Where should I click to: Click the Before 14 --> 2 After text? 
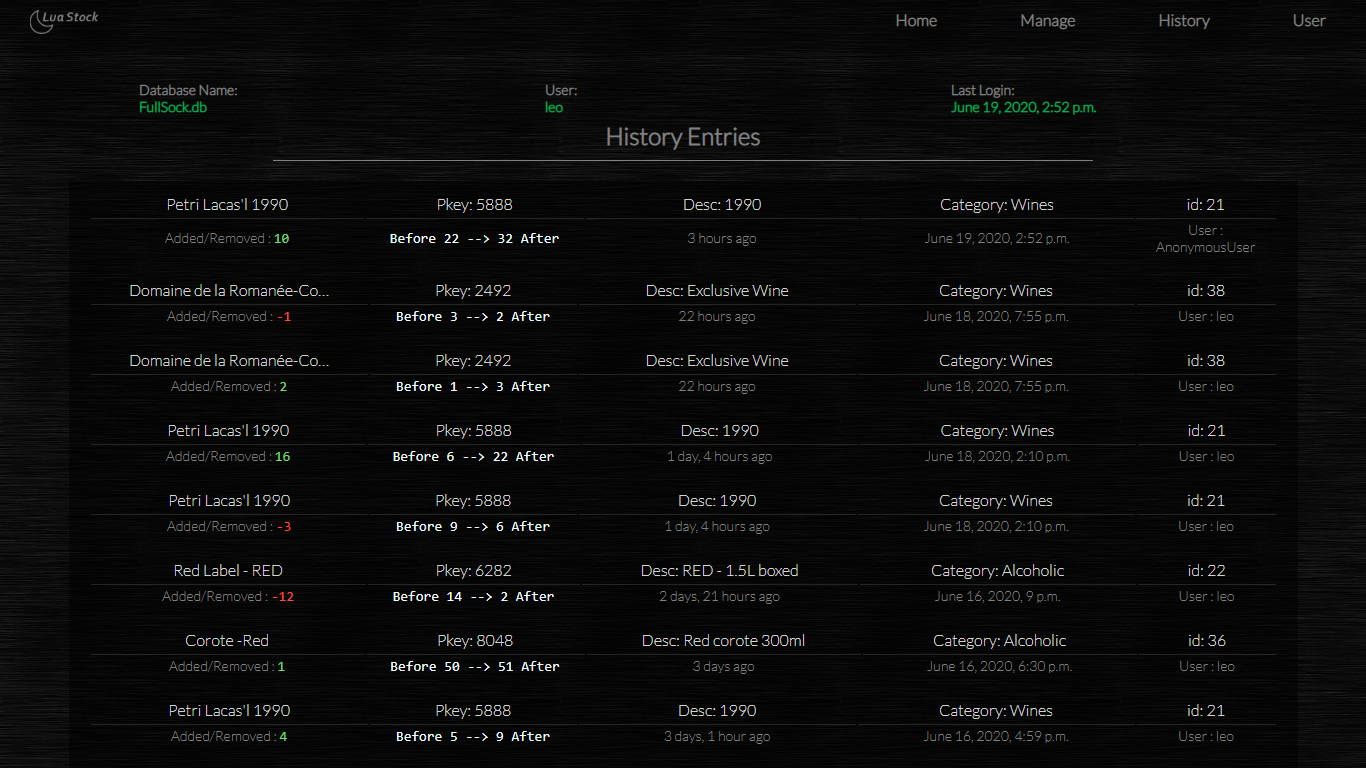(x=474, y=597)
